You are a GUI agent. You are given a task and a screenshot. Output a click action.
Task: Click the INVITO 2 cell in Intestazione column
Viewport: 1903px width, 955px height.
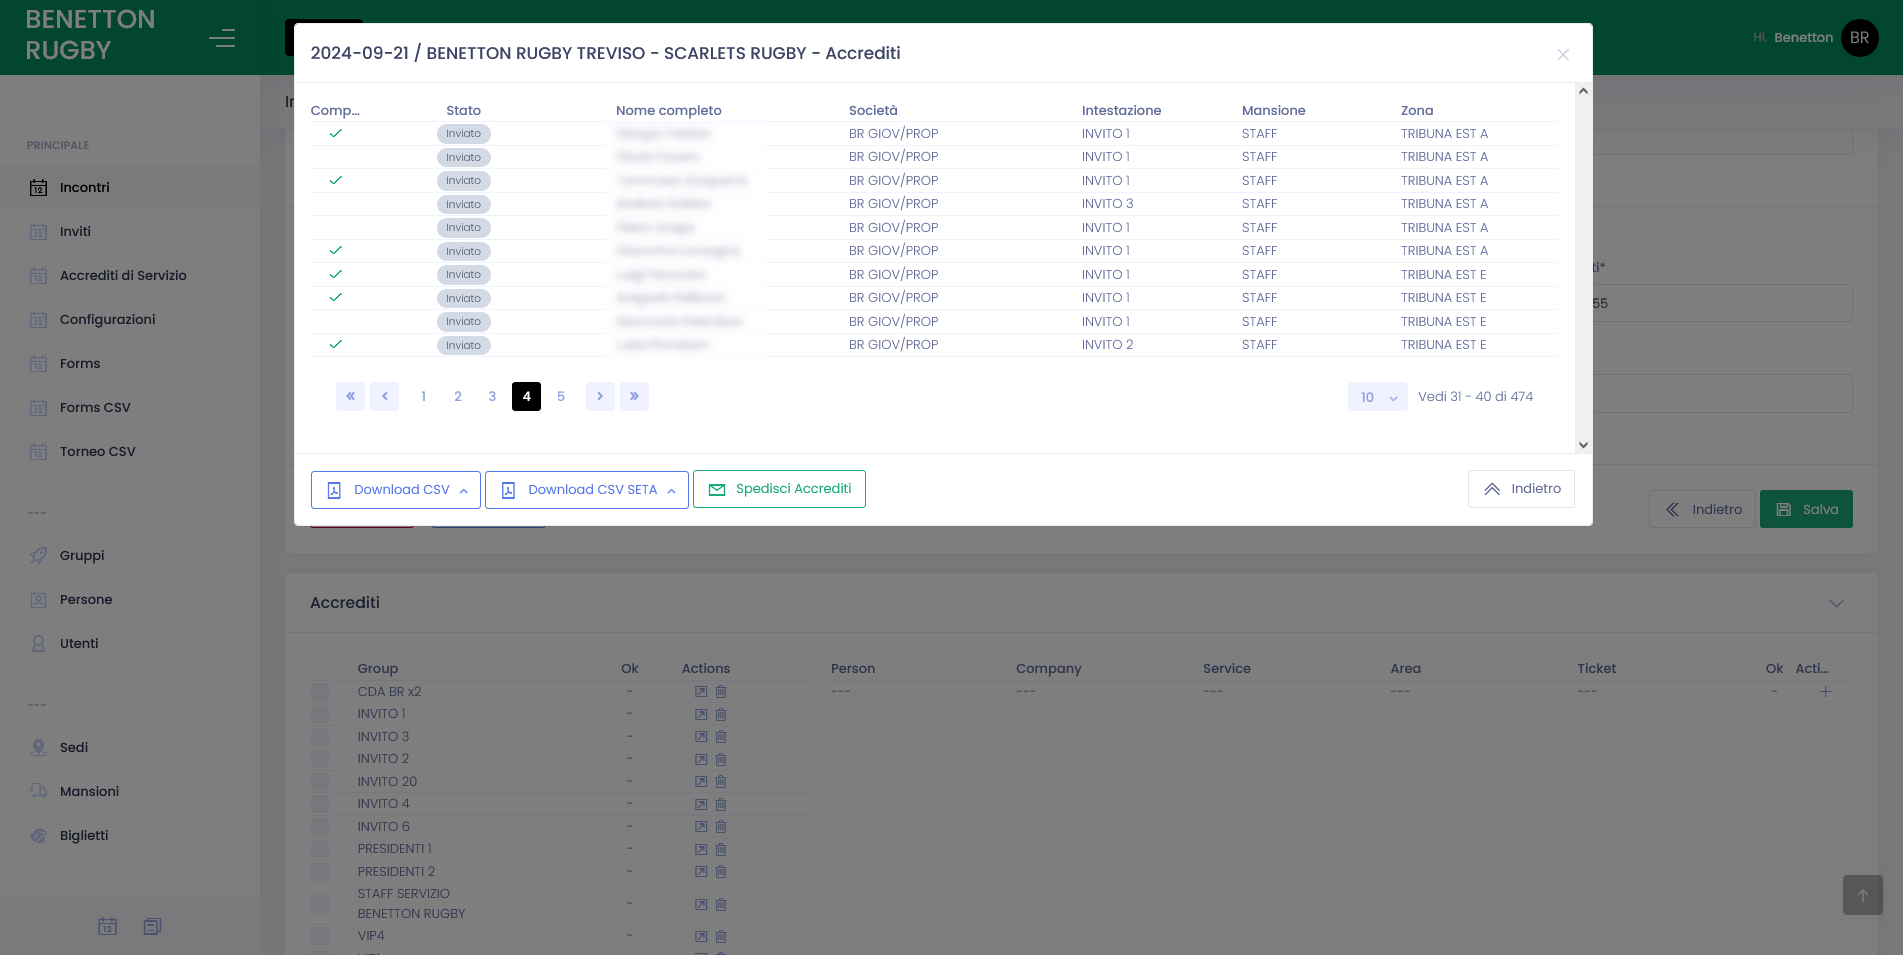click(1107, 345)
